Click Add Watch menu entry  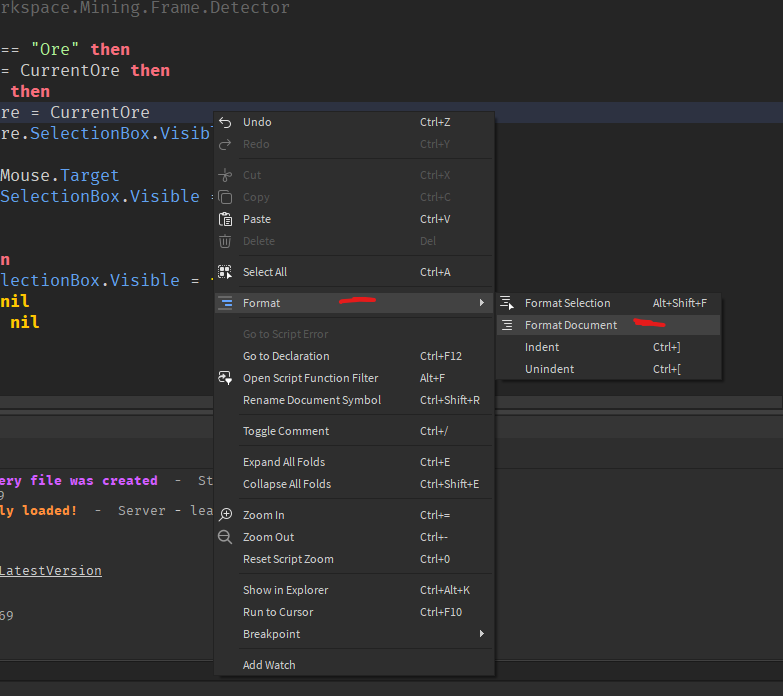[269, 665]
